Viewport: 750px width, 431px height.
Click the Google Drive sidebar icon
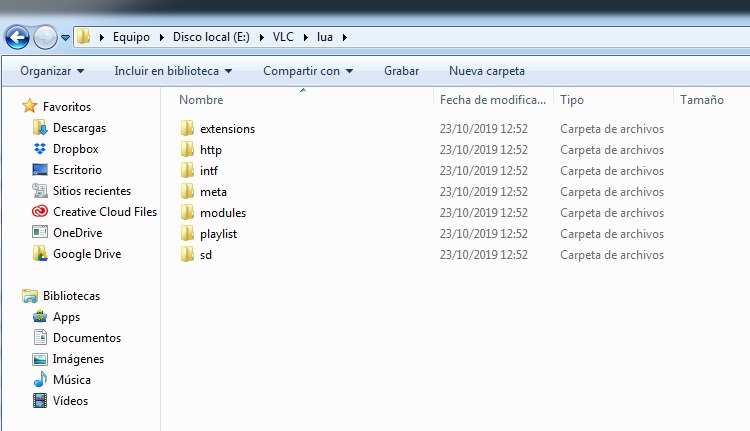coord(40,254)
